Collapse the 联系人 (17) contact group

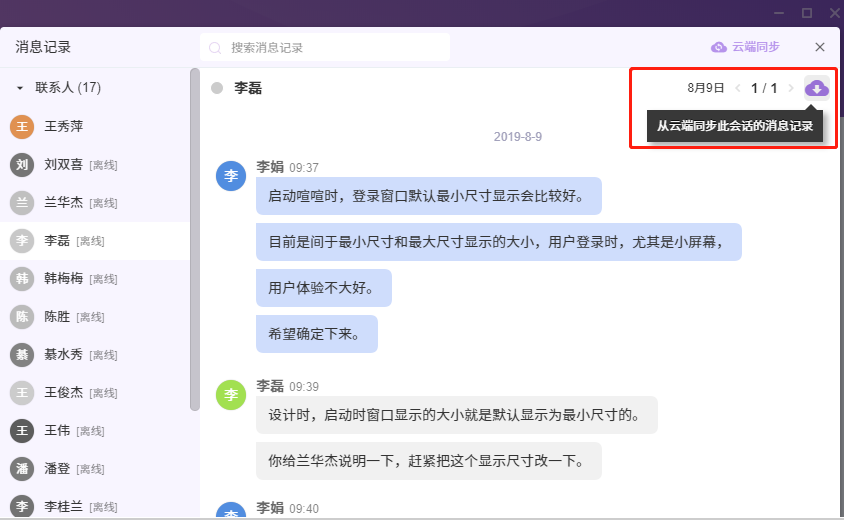click(20, 88)
